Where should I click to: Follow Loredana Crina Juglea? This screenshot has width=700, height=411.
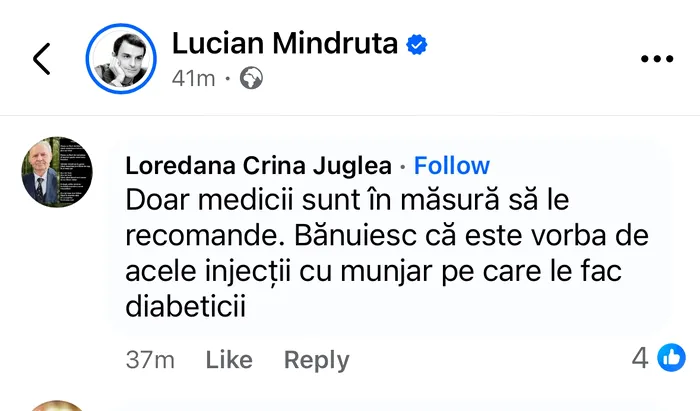pos(452,165)
